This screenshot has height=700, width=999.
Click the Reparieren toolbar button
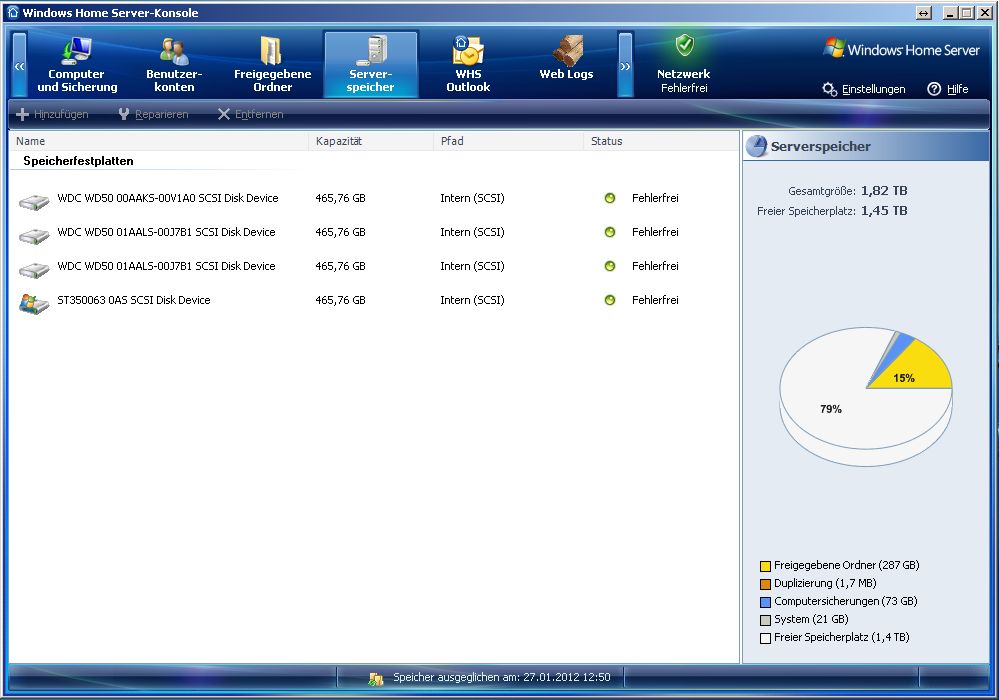[154, 114]
